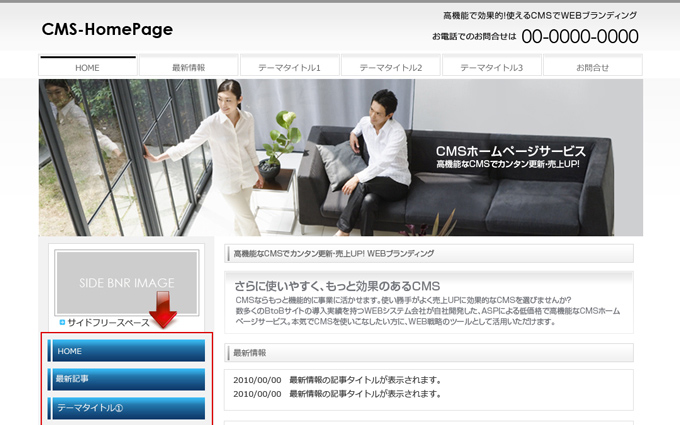The width and height of the screenshot is (680, 425).
Task: Click the blue HOME sidebar menu button
Action: pyautogui.click(x=127, y=351)
